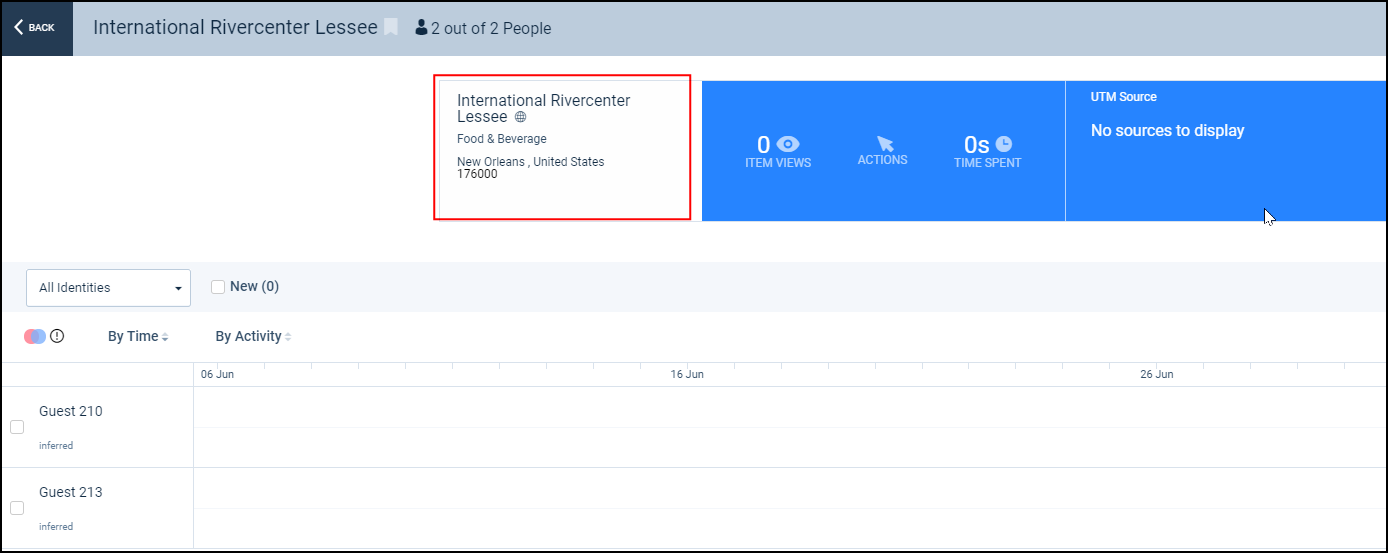The height and width of the screenshot is (553, 1388).
Task: Click the bookmark icon beside account title
Action: pyautogui.click(x=391, y=28)
